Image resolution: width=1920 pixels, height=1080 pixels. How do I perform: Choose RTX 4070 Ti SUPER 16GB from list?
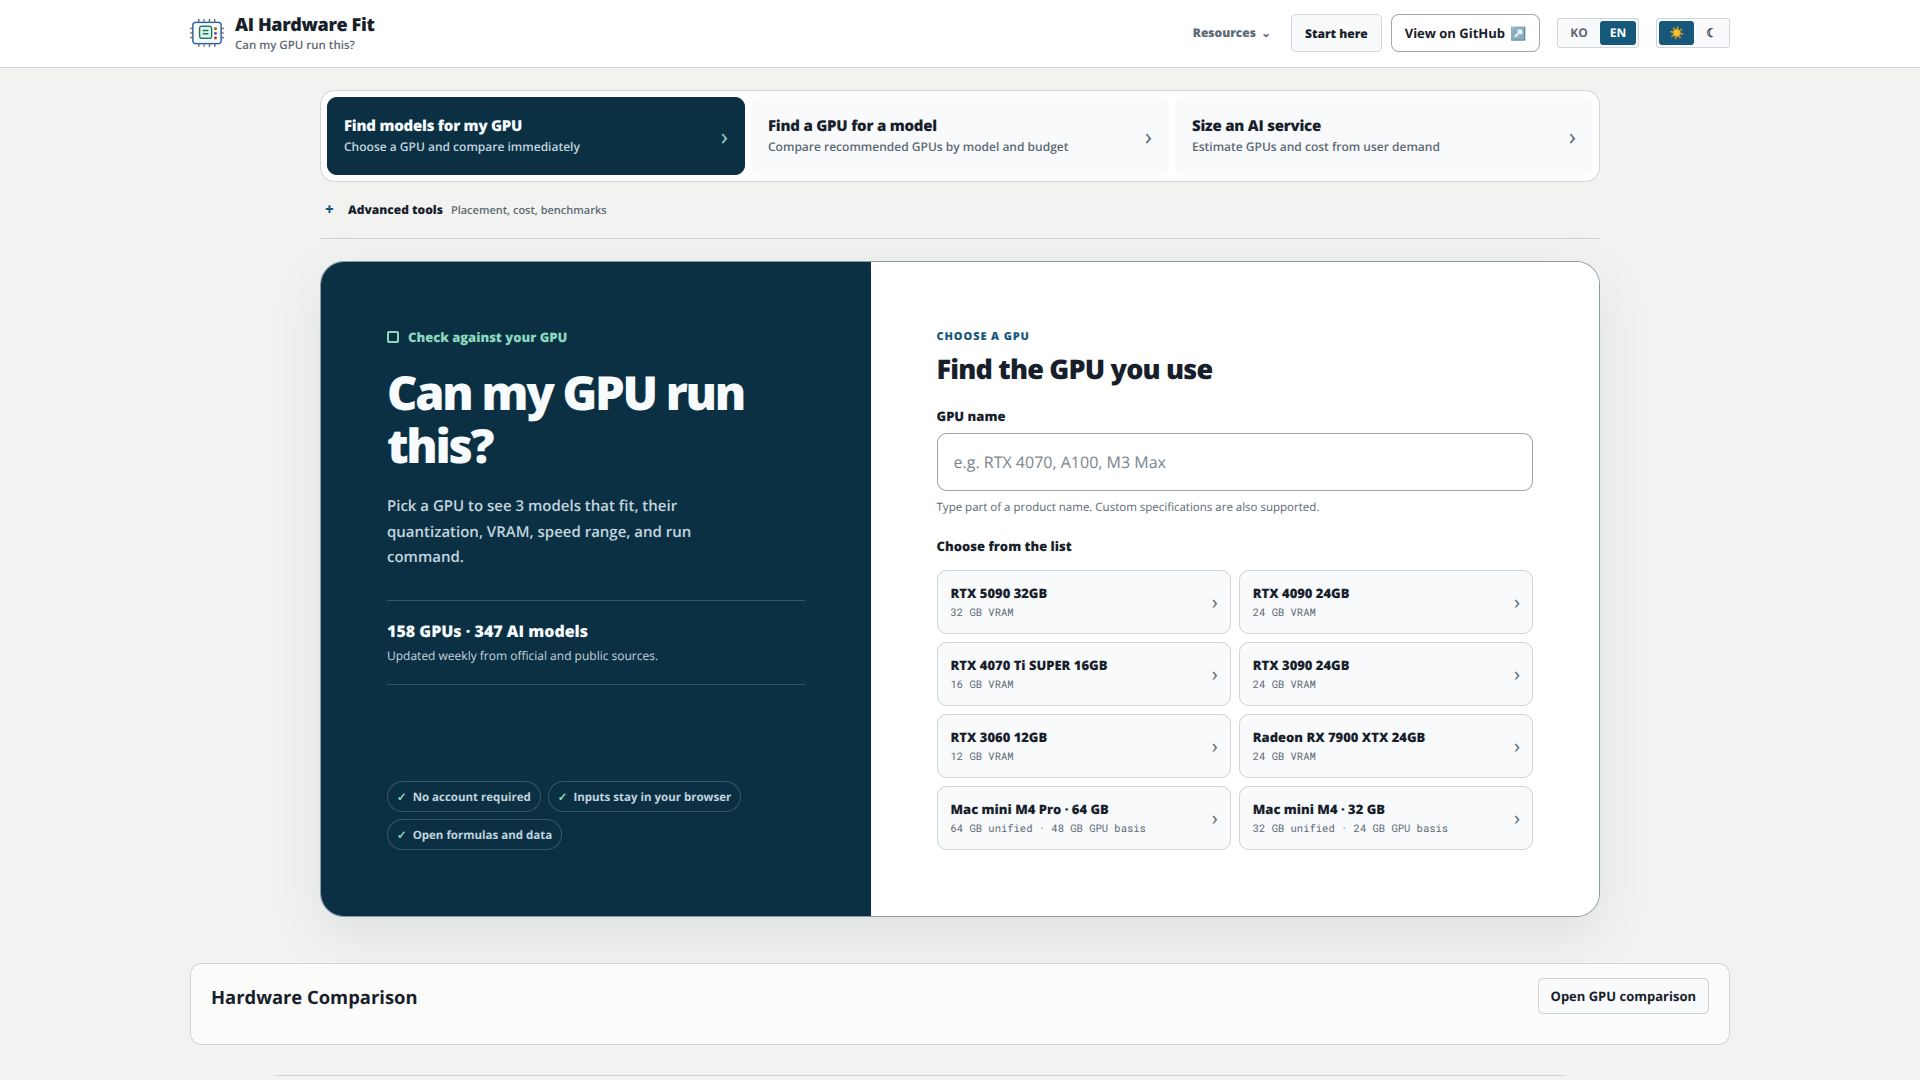[x=1083, y=674]
